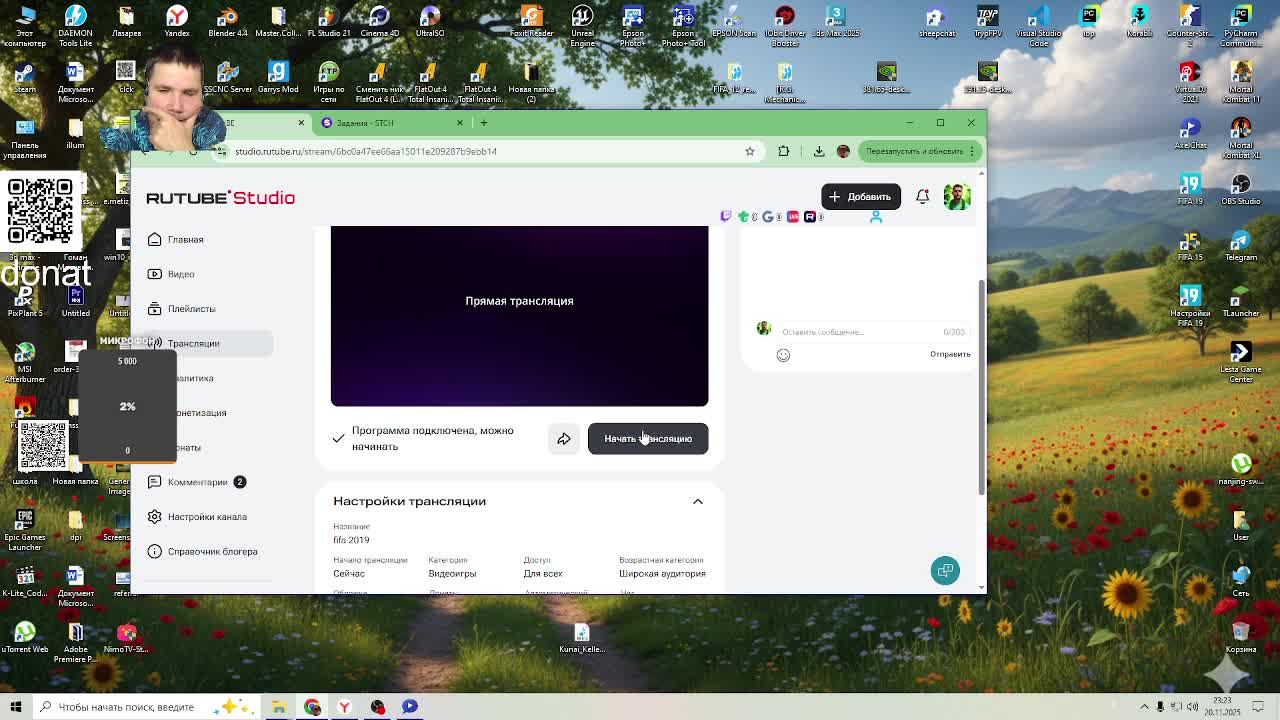
Task: Select Garrys Mod desktop icon
Action: tap(278, 78)
